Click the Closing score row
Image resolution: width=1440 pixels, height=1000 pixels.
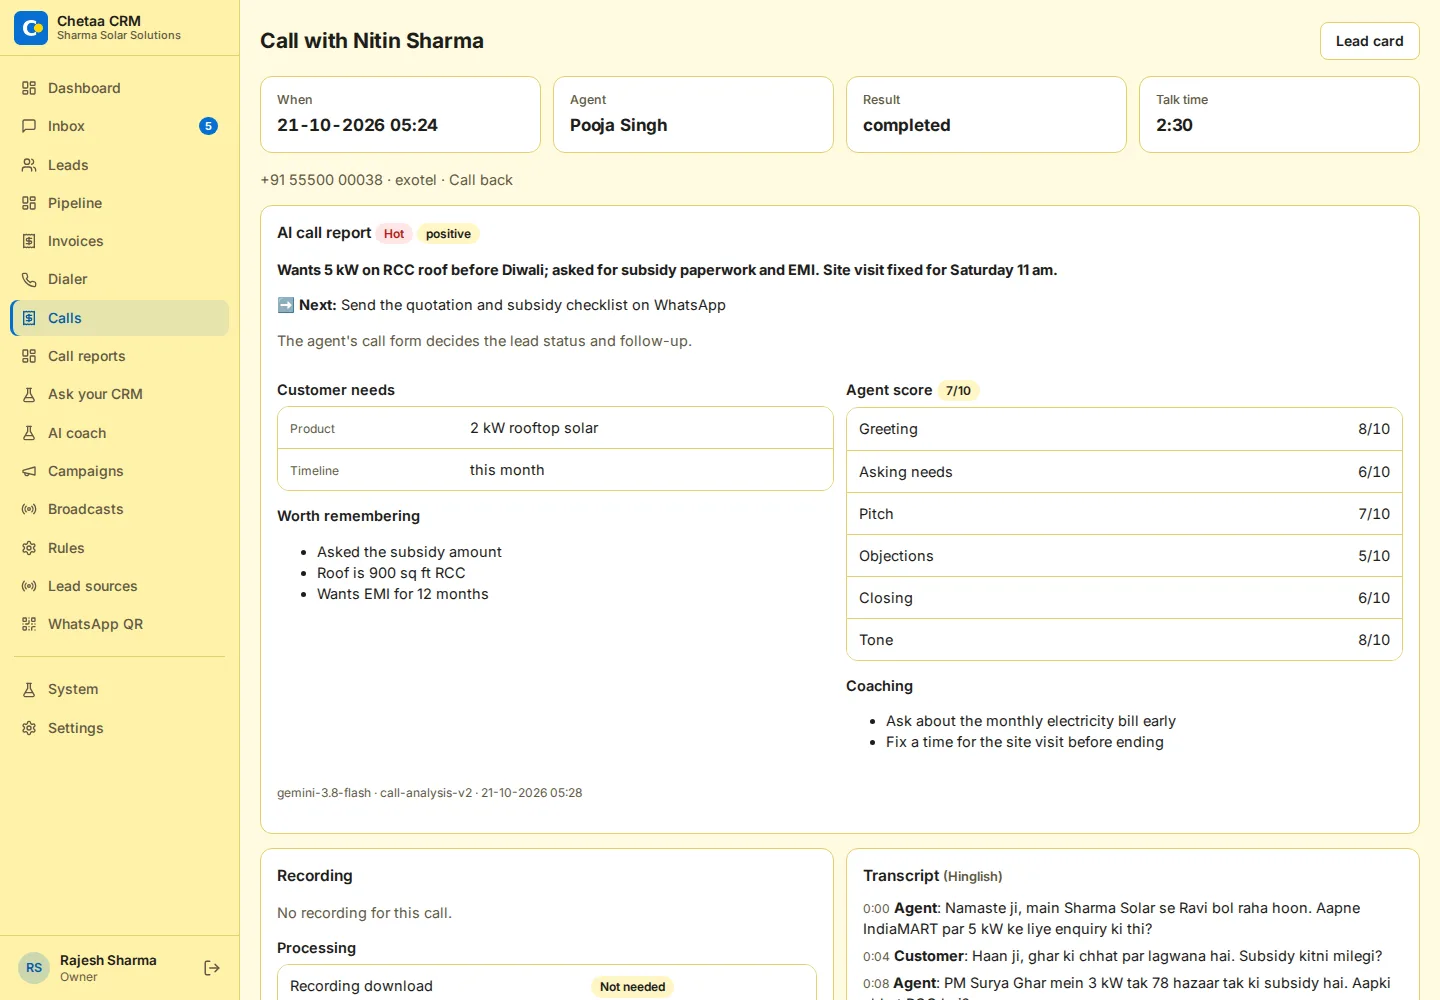pyautogui.click(x=1124, y=598)
